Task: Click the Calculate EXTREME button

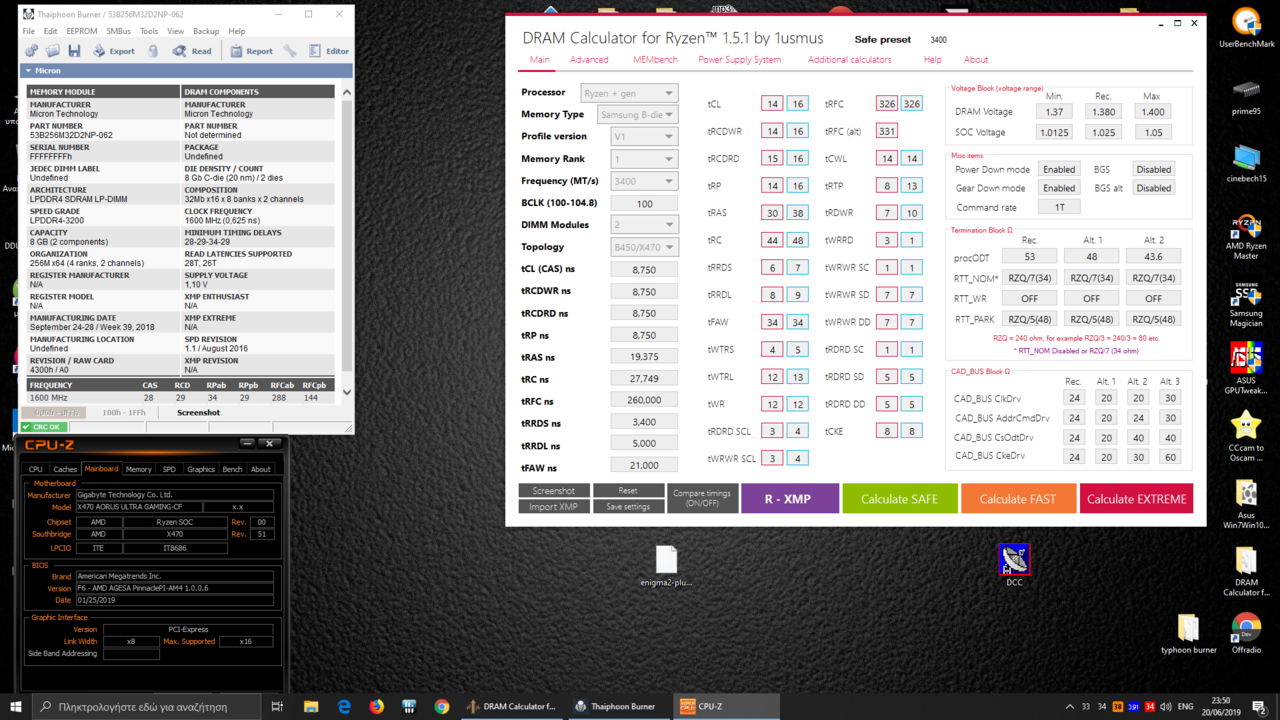Action: 1136,499
